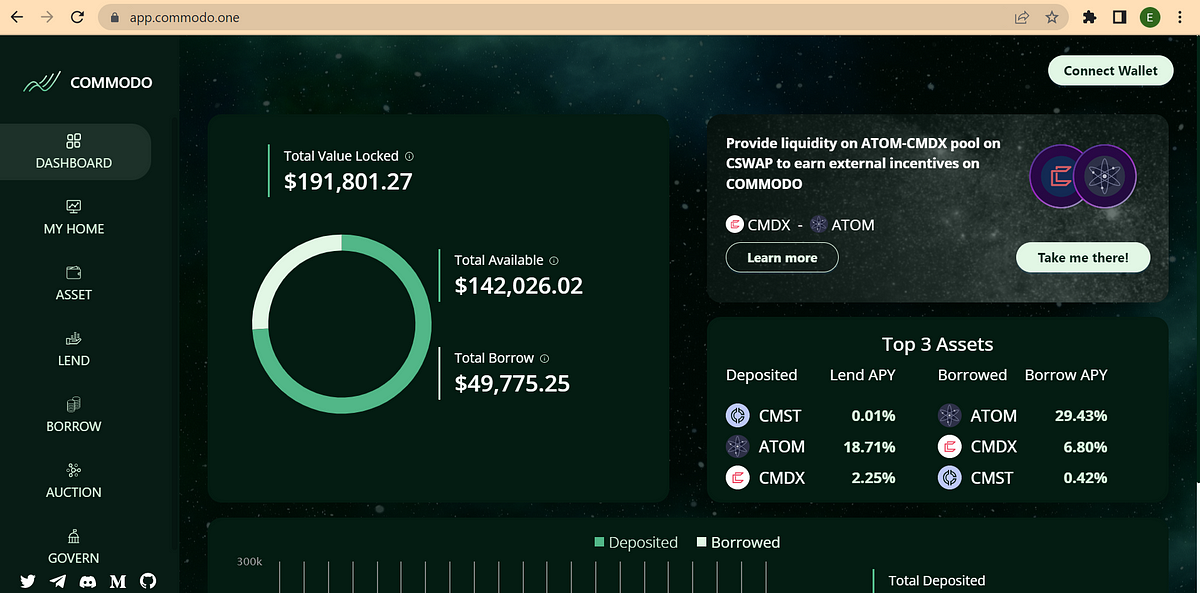
Task: Select the CMDX icon under Deposited
Action: pos(738,478)
